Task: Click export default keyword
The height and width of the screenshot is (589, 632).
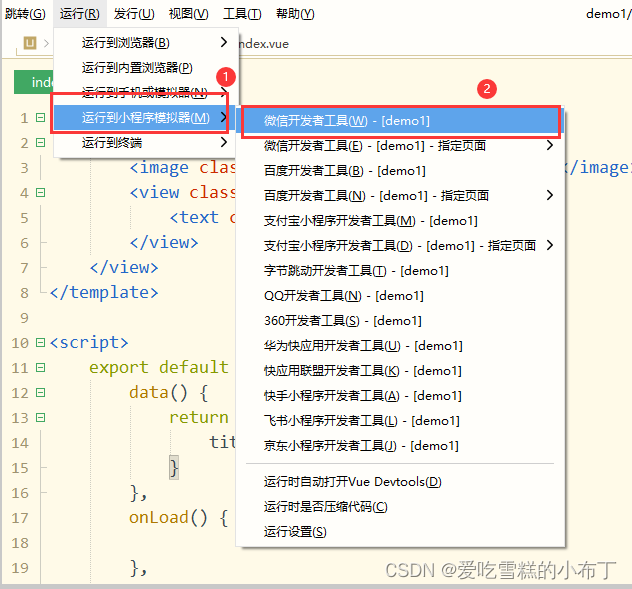Action: click(x=158, y=367)
